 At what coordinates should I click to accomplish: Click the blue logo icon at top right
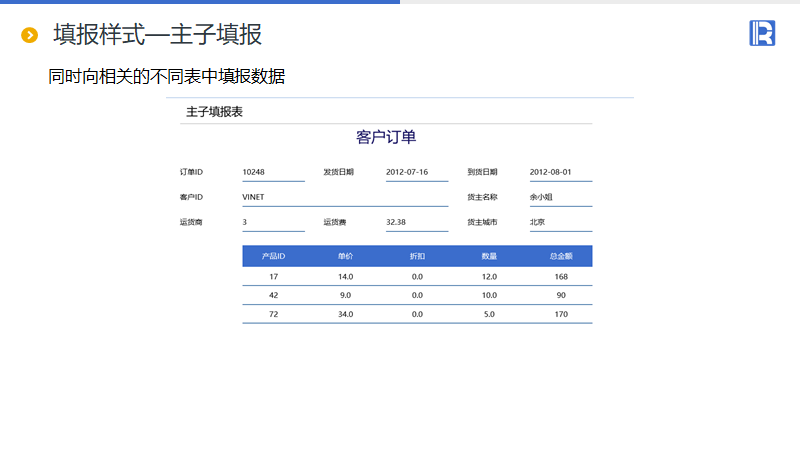coord(762,33)
